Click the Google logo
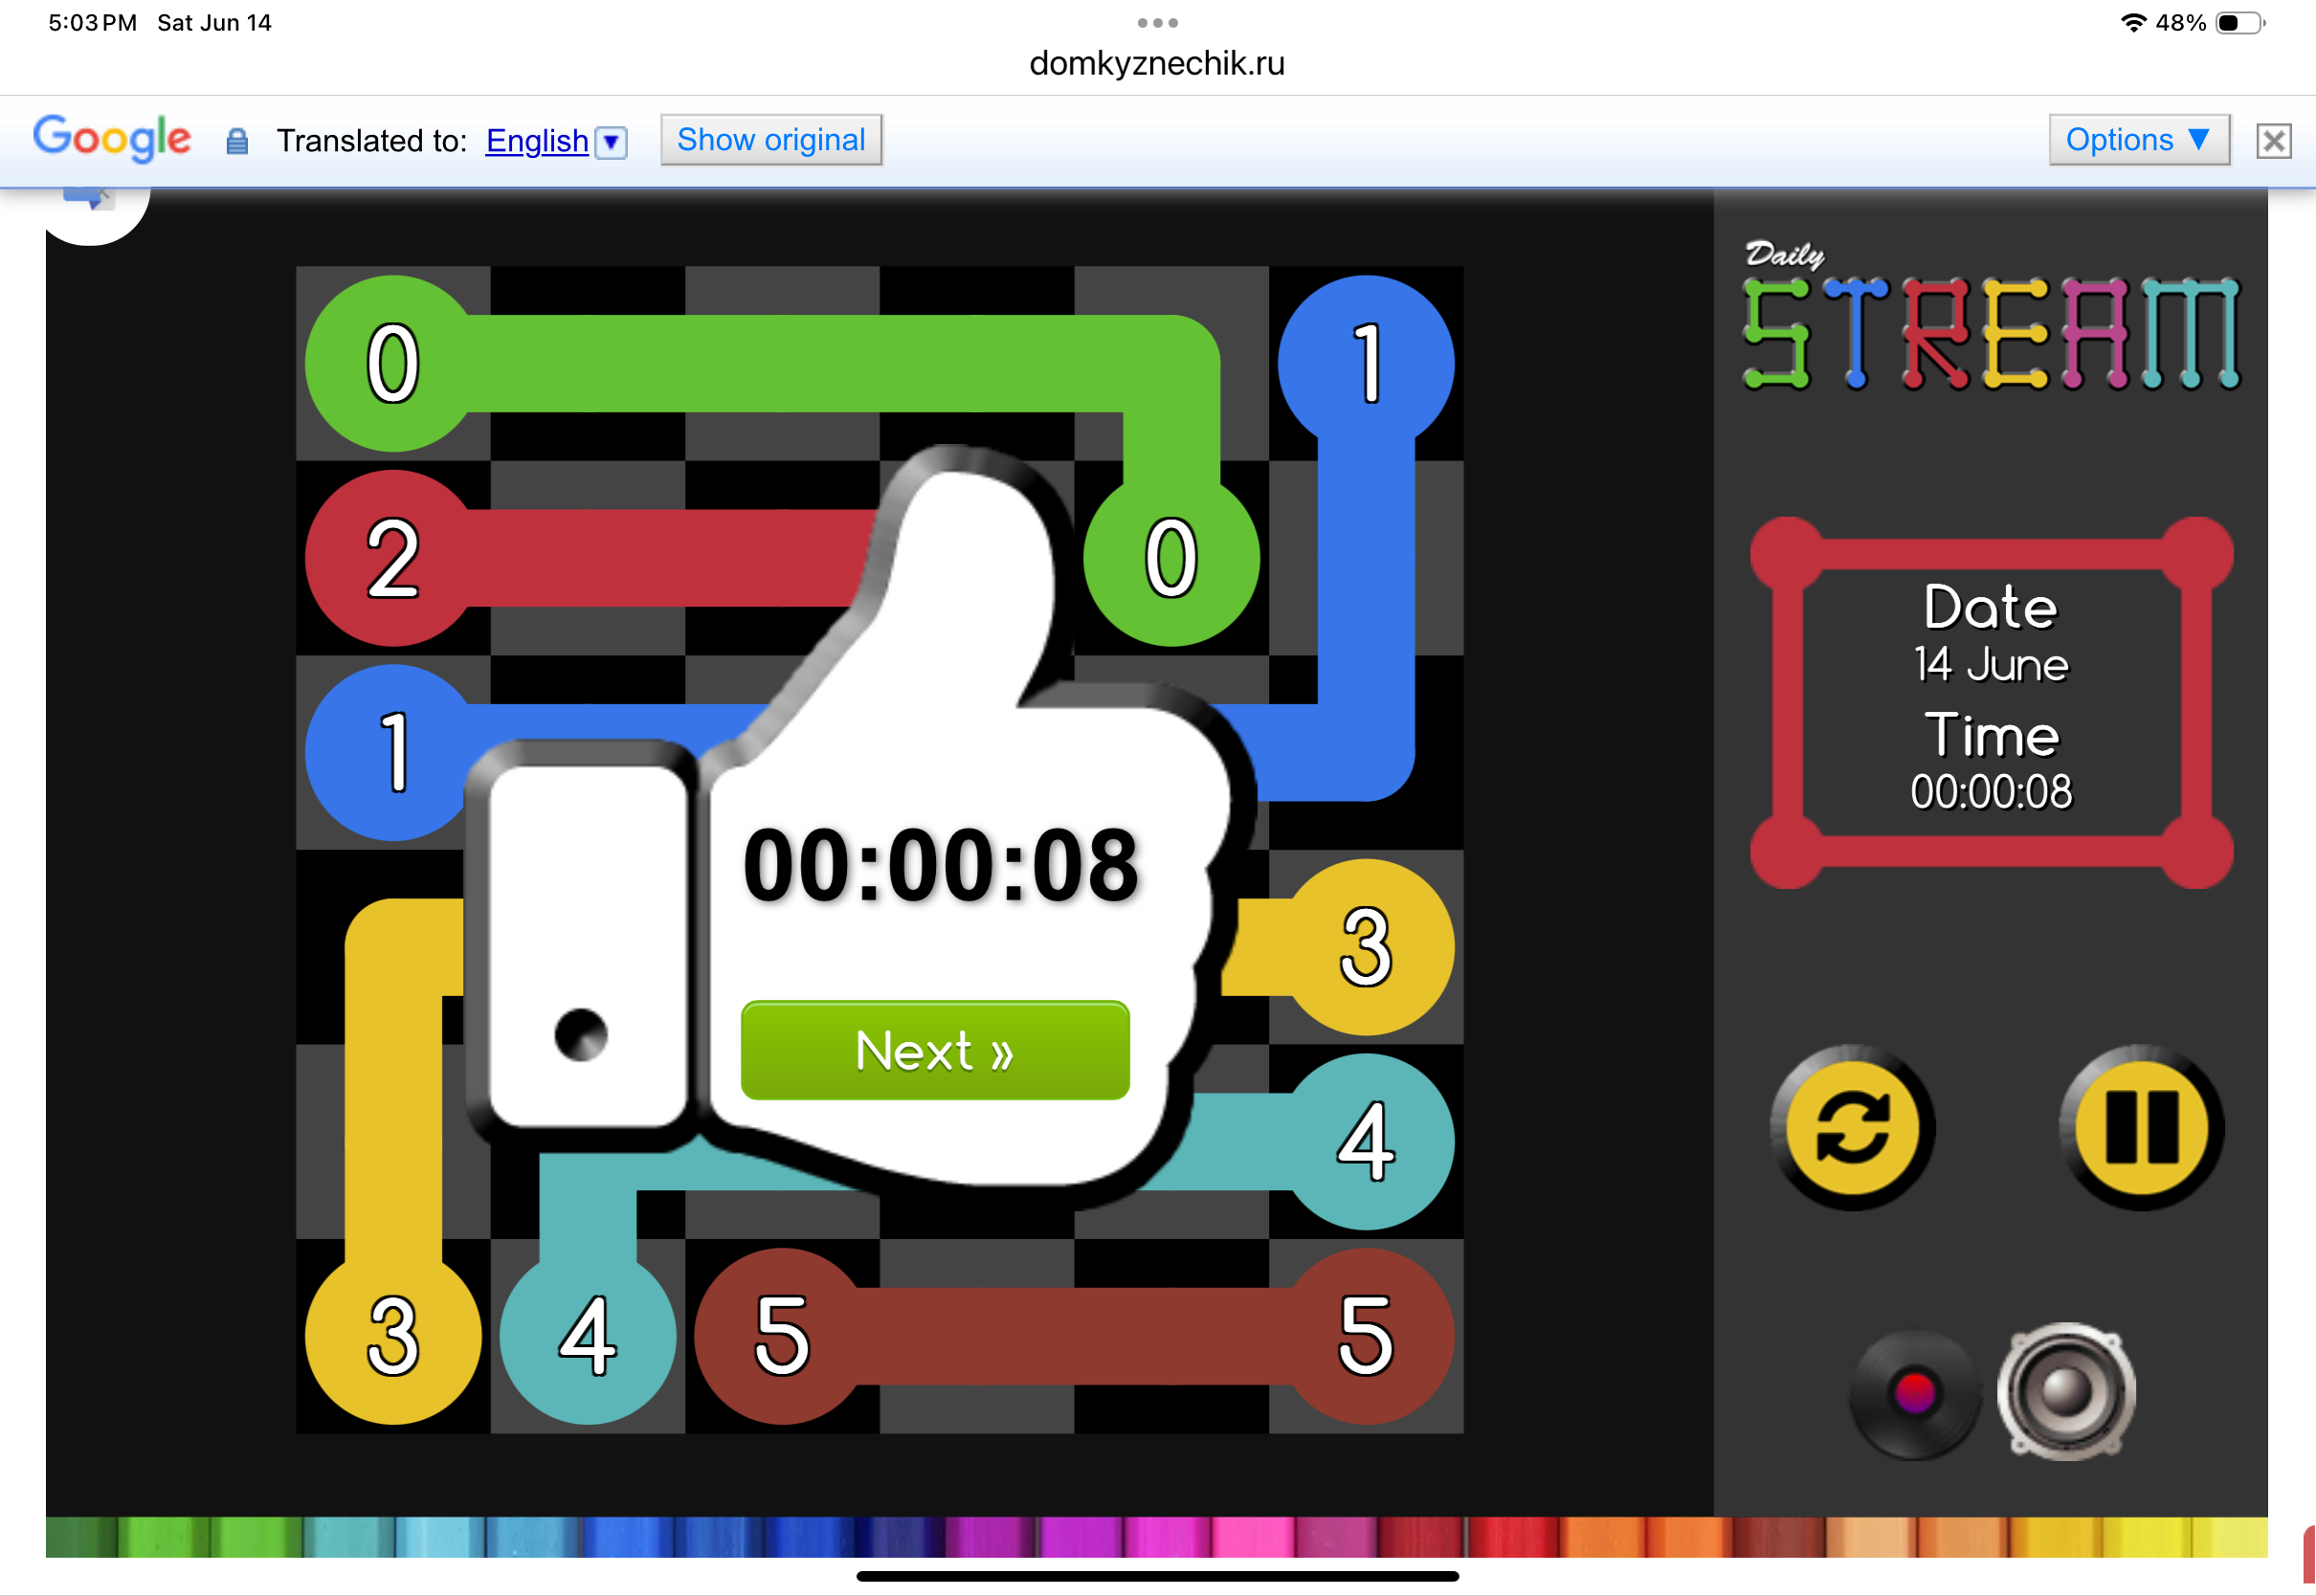 (111, 138)
